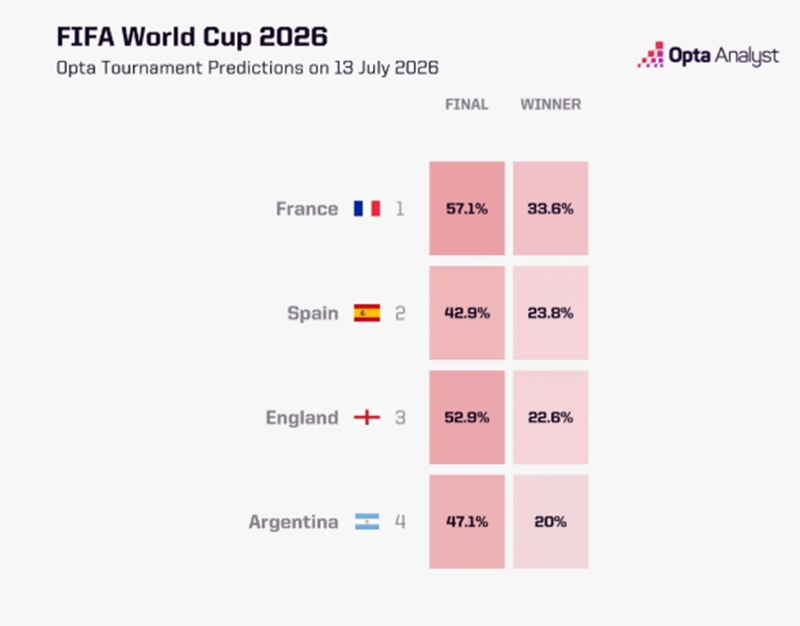Click the France flag icon
This screenshot has height=626, width=800.
[367, 209]
